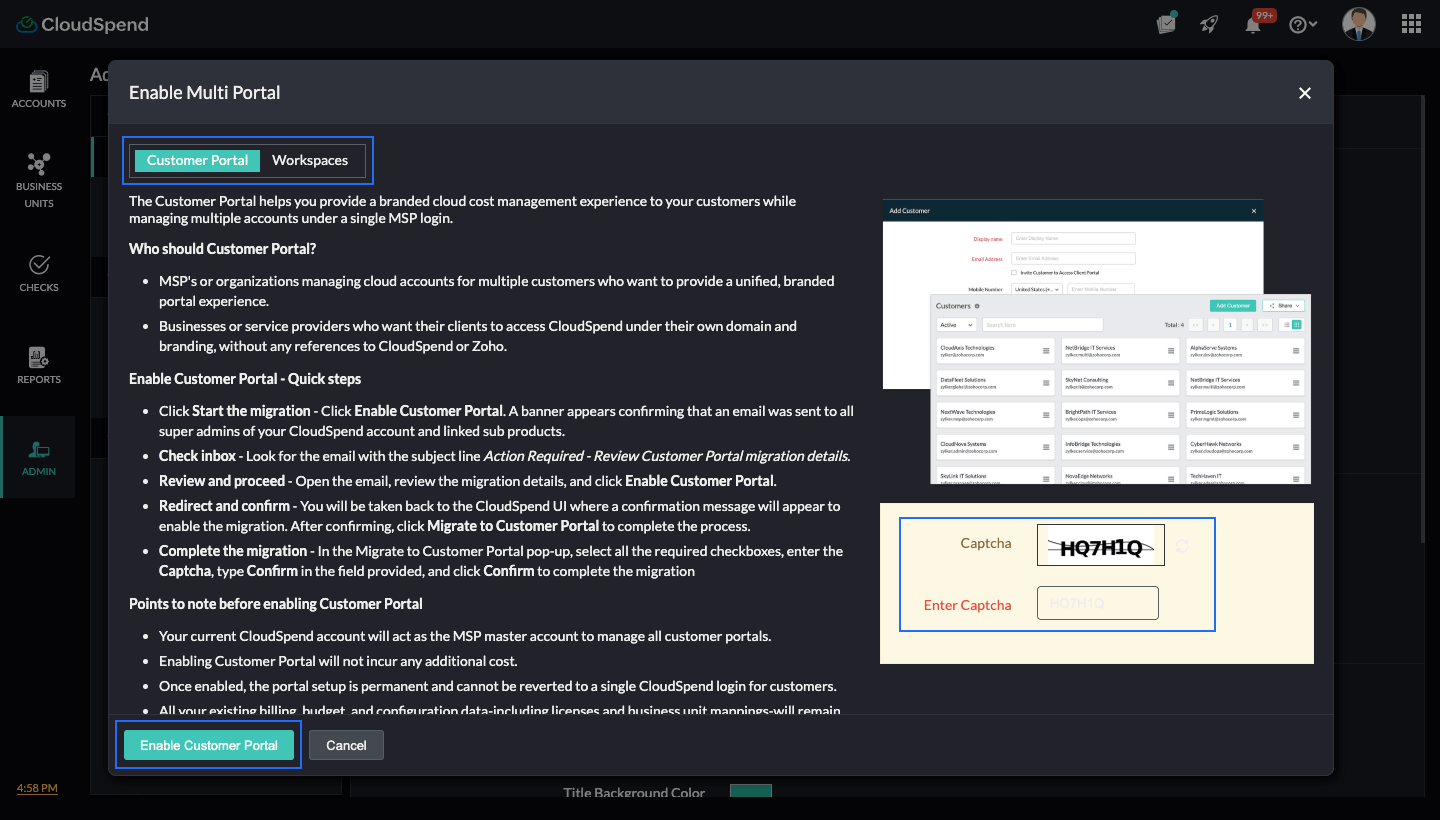
Task: Open notifications via the bell icon
Action: click(1253, 23)
